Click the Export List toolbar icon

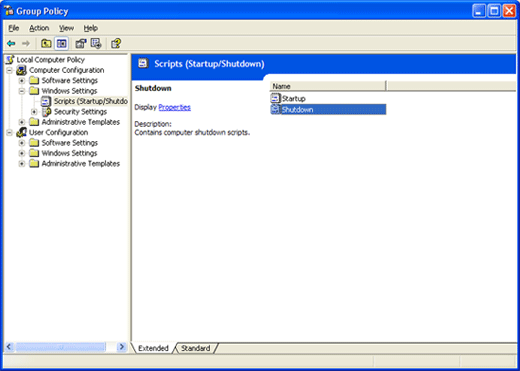tap(96, 43)
